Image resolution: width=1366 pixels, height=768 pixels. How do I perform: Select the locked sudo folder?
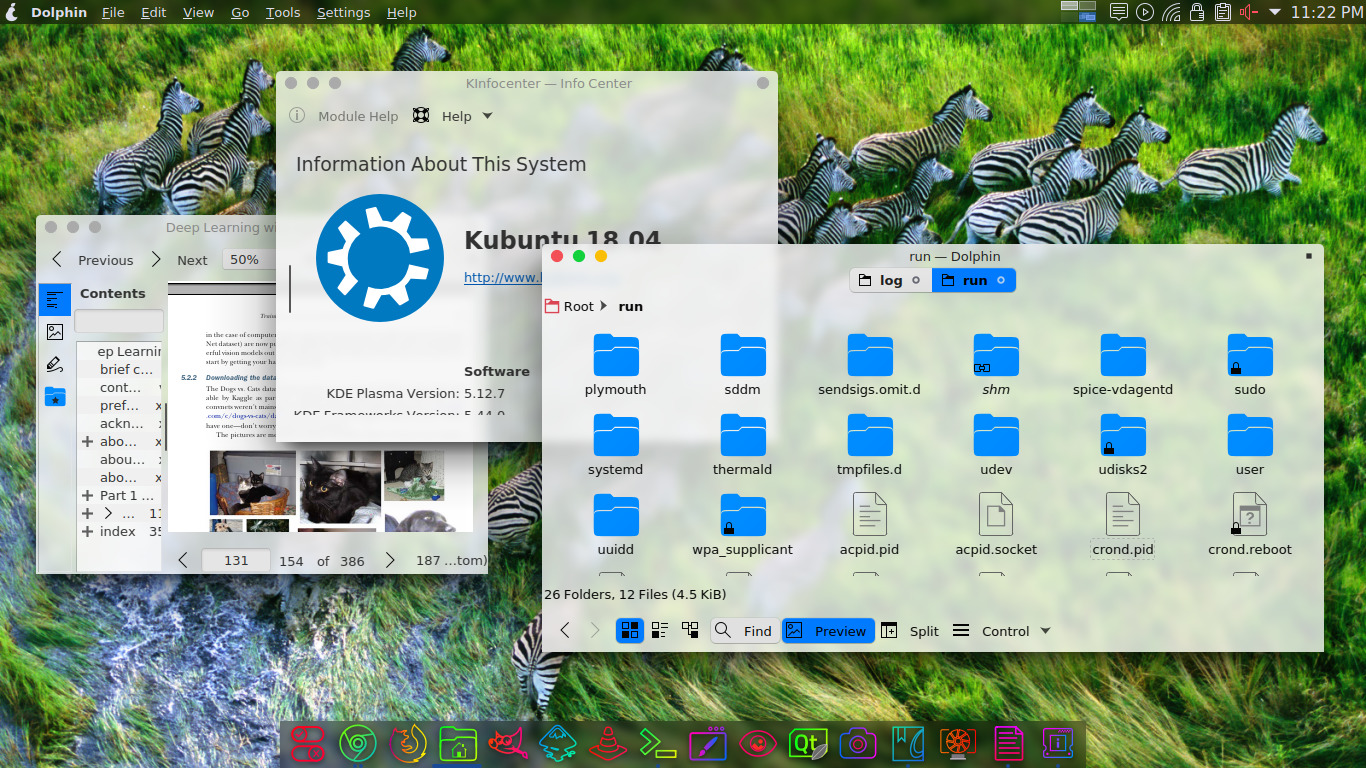[1250, 366]
